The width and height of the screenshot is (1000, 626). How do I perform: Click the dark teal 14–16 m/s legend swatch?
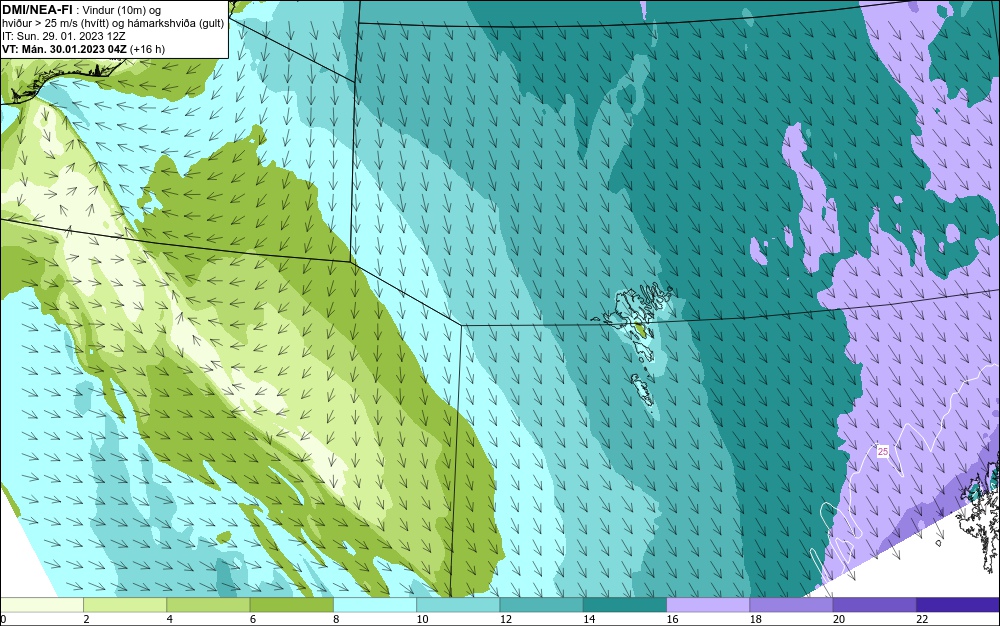[625, 605]
